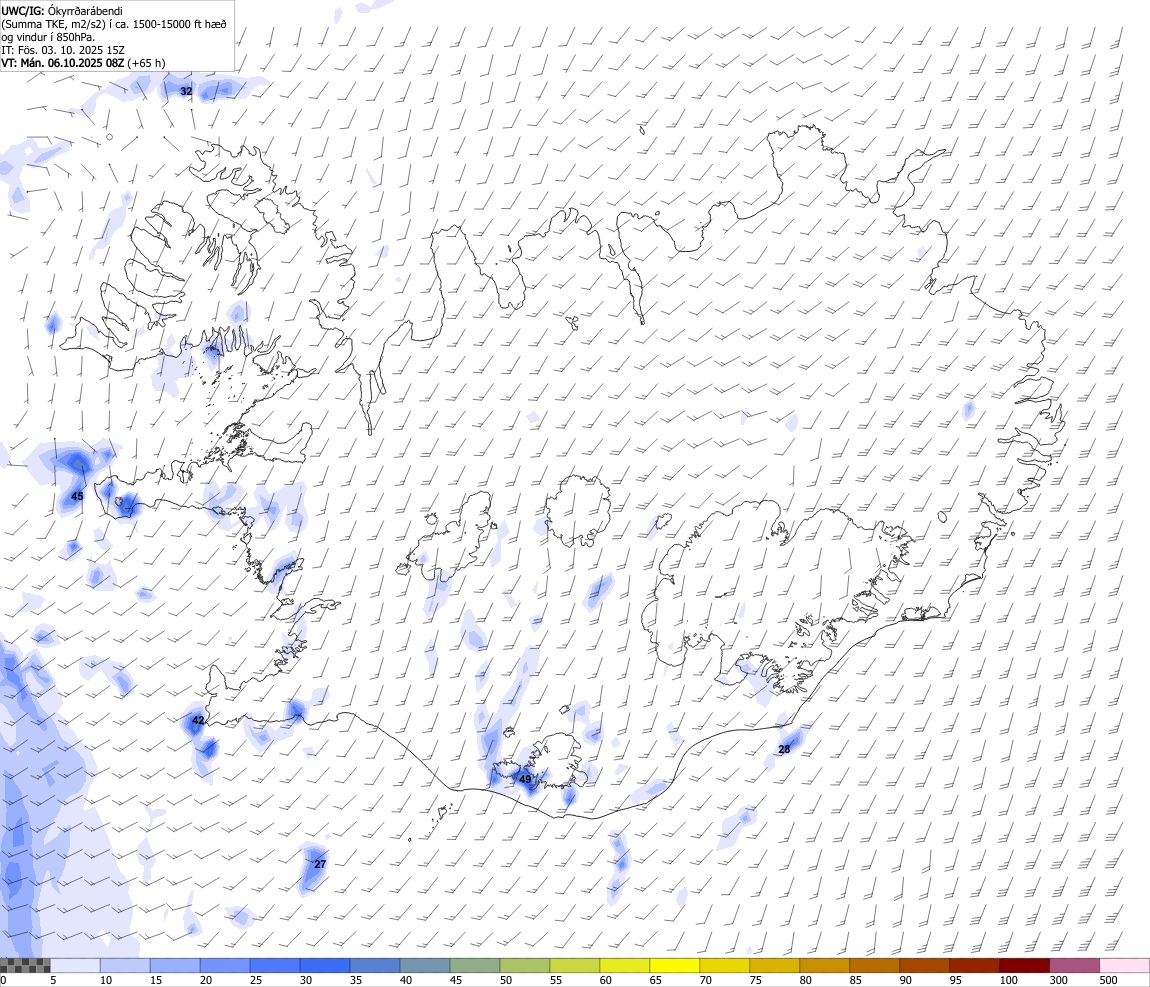The height and width of the screenshot is (987, 1150).
Task: Click the legend tick label 500
Action: coord(1109,980)
